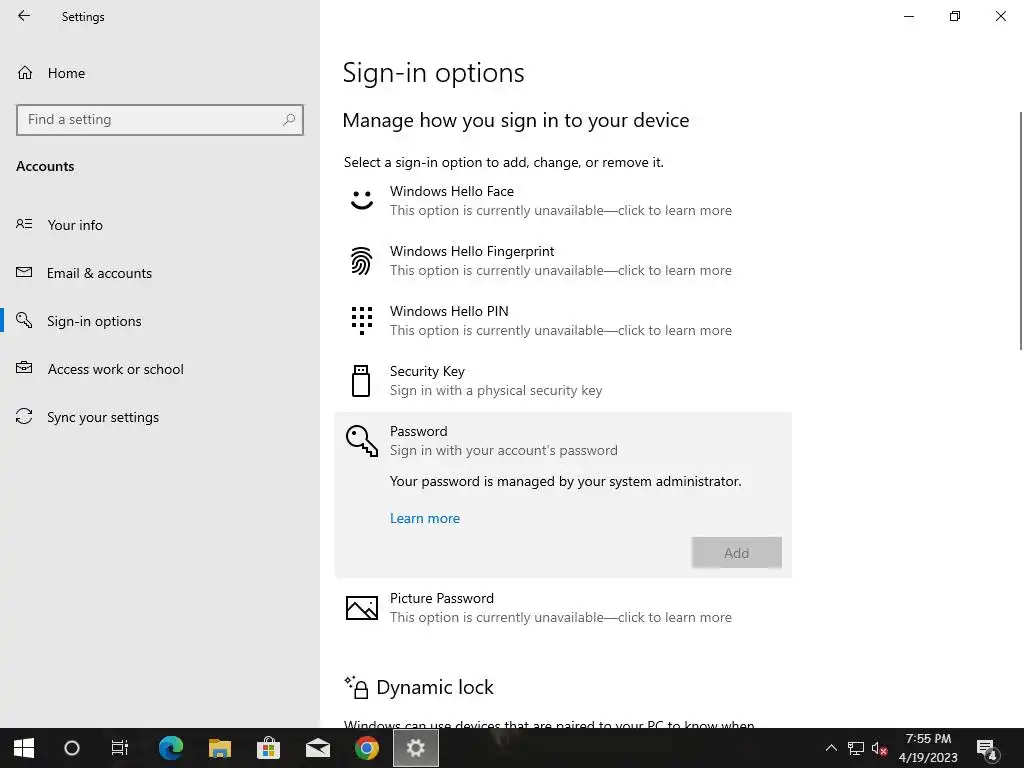
Task: Click the Dynamic lock heading
Action: (435, 687)
